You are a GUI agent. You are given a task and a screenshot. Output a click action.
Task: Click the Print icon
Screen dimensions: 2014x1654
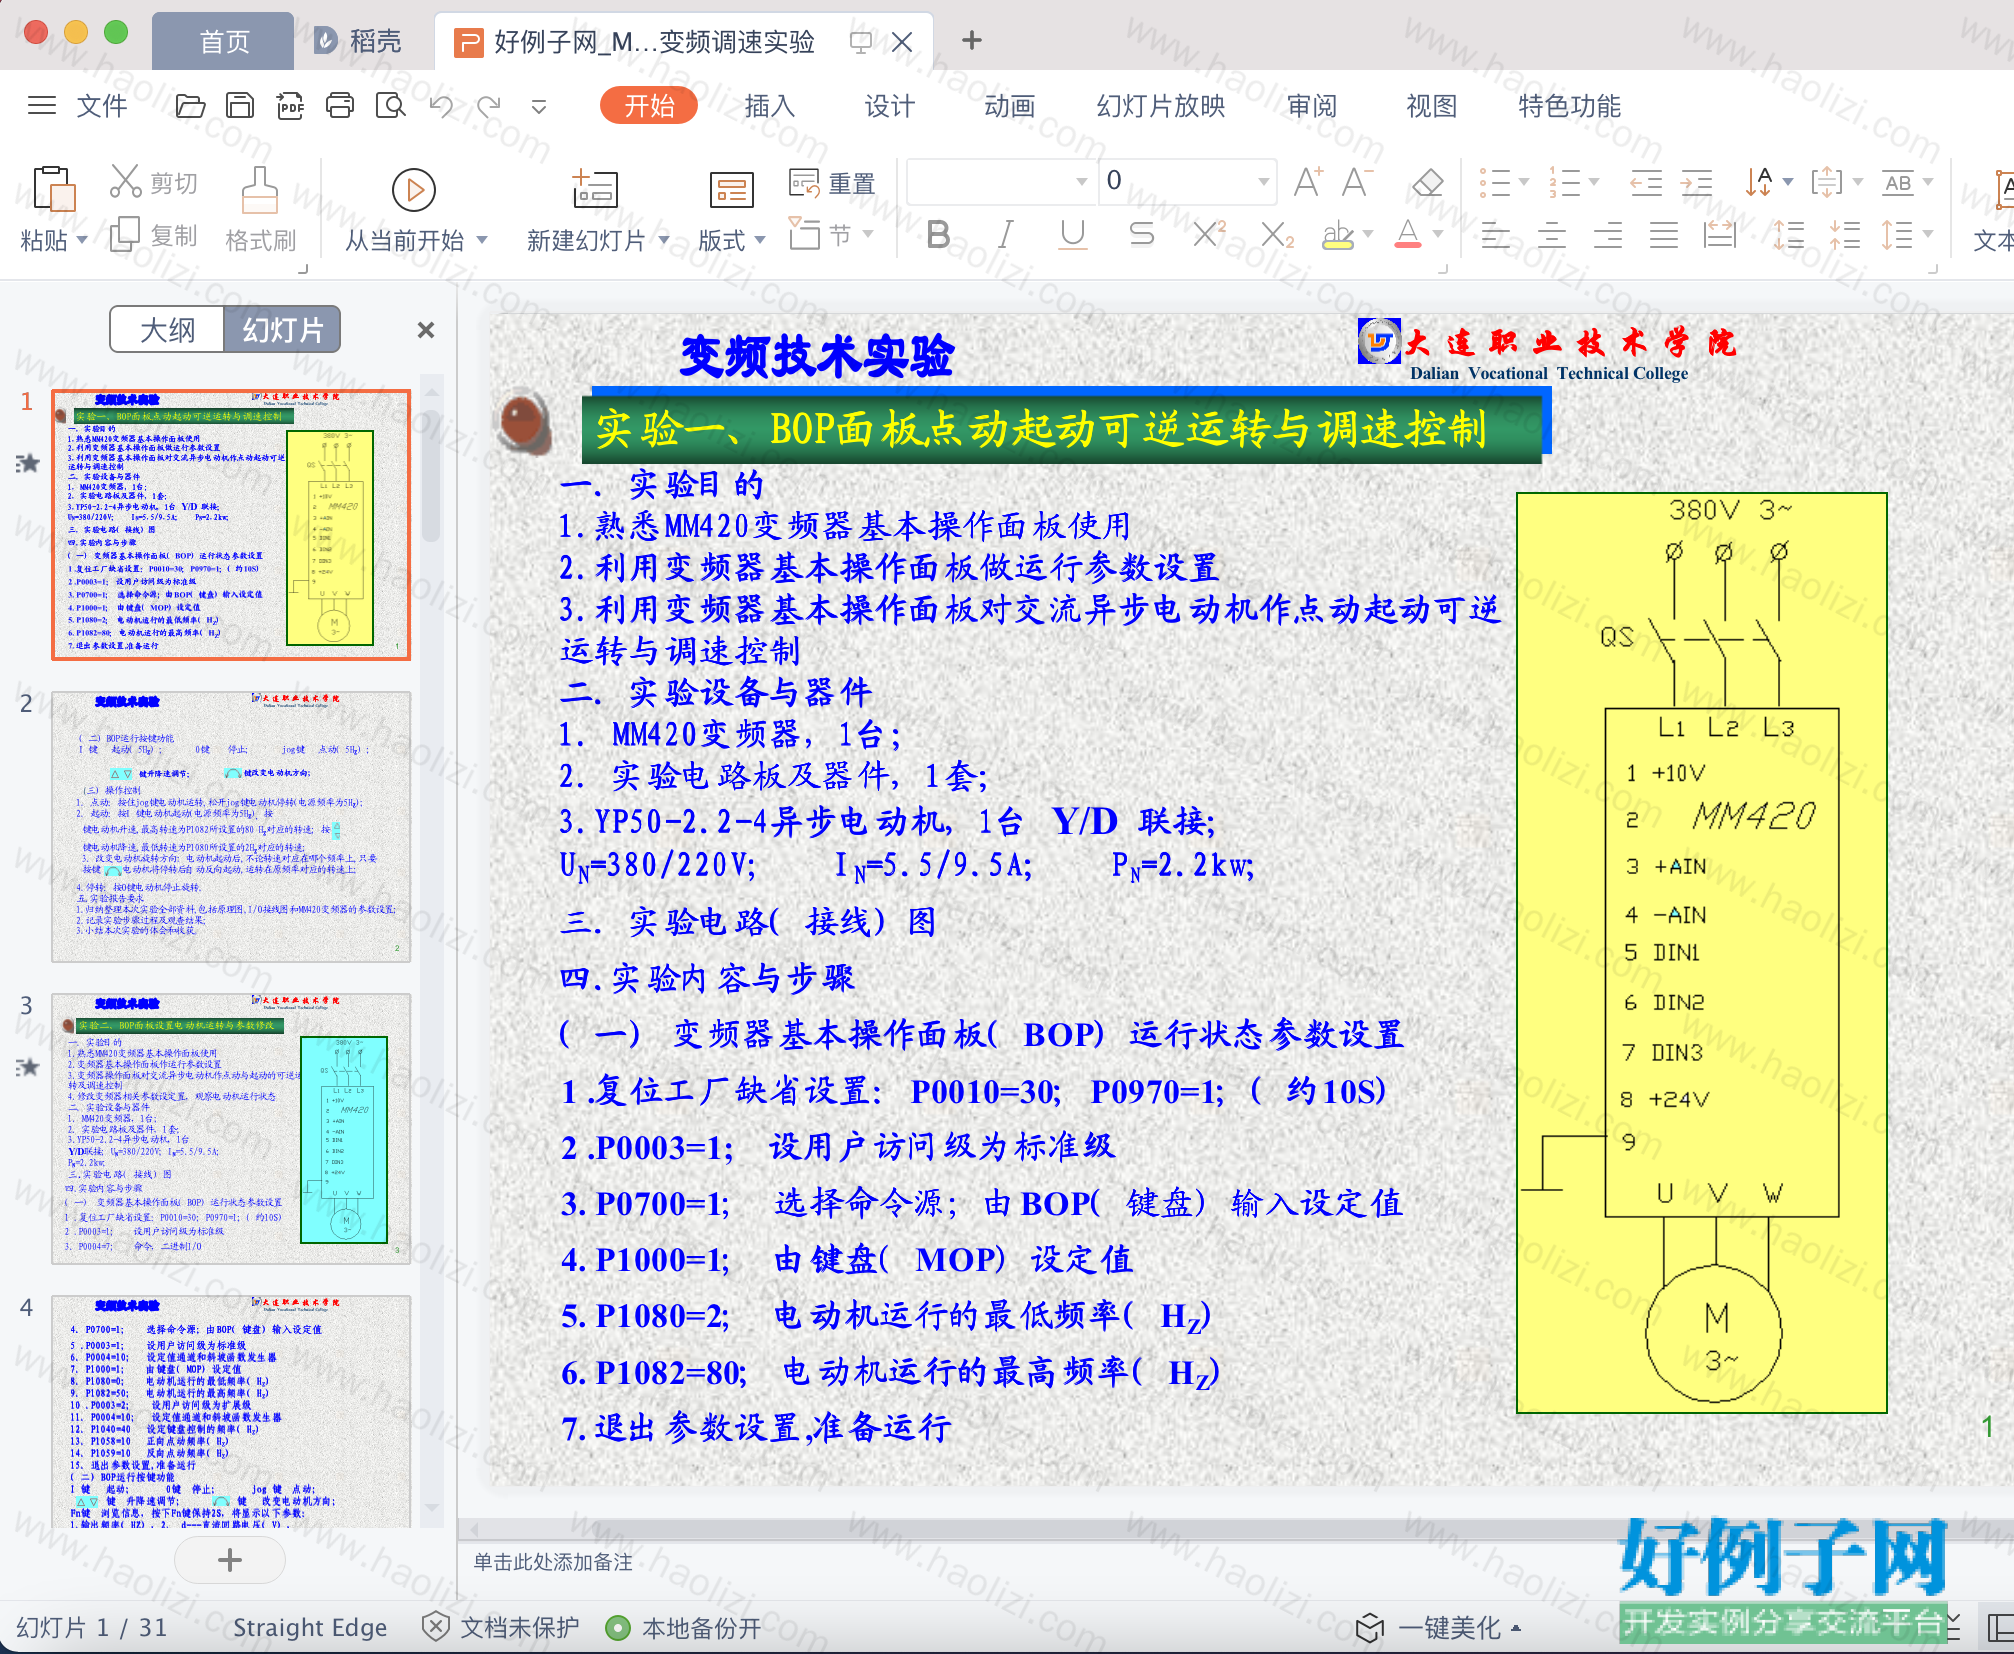(340, 105)
